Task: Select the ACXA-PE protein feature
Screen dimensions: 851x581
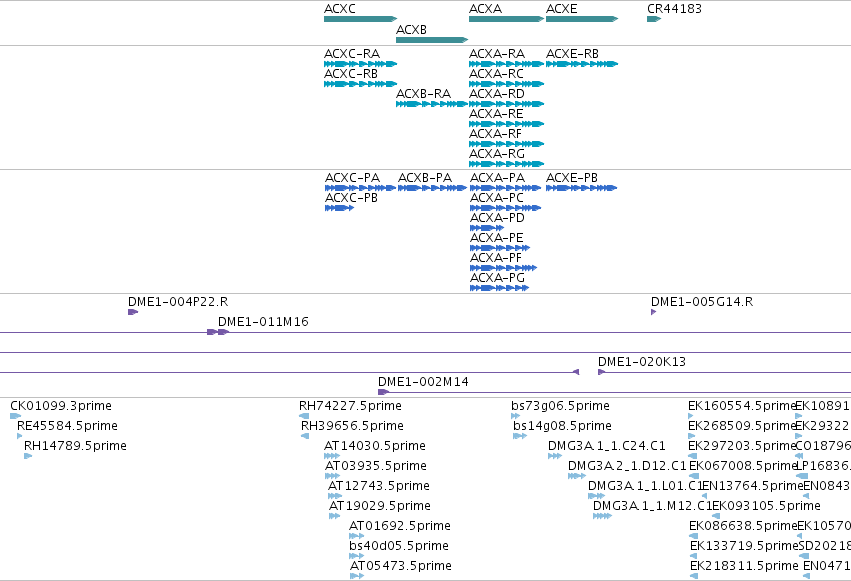Action: click(500, 248)
